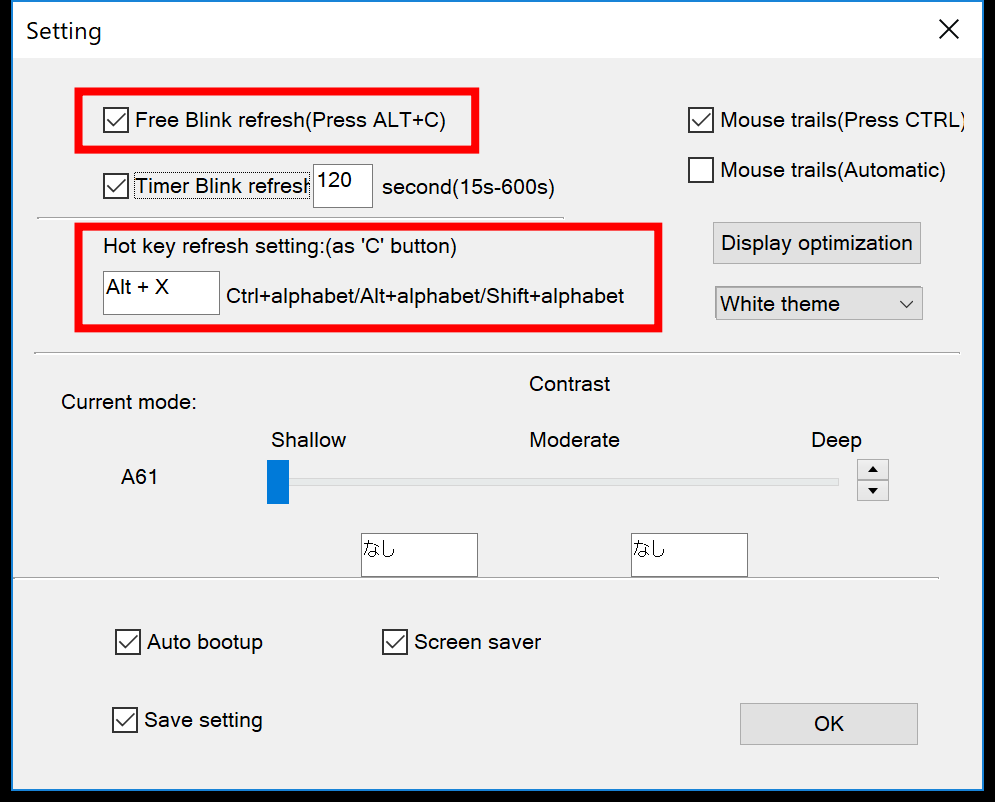
Task: Confirm settings with the OK button
Action: [x=829, y=723]
